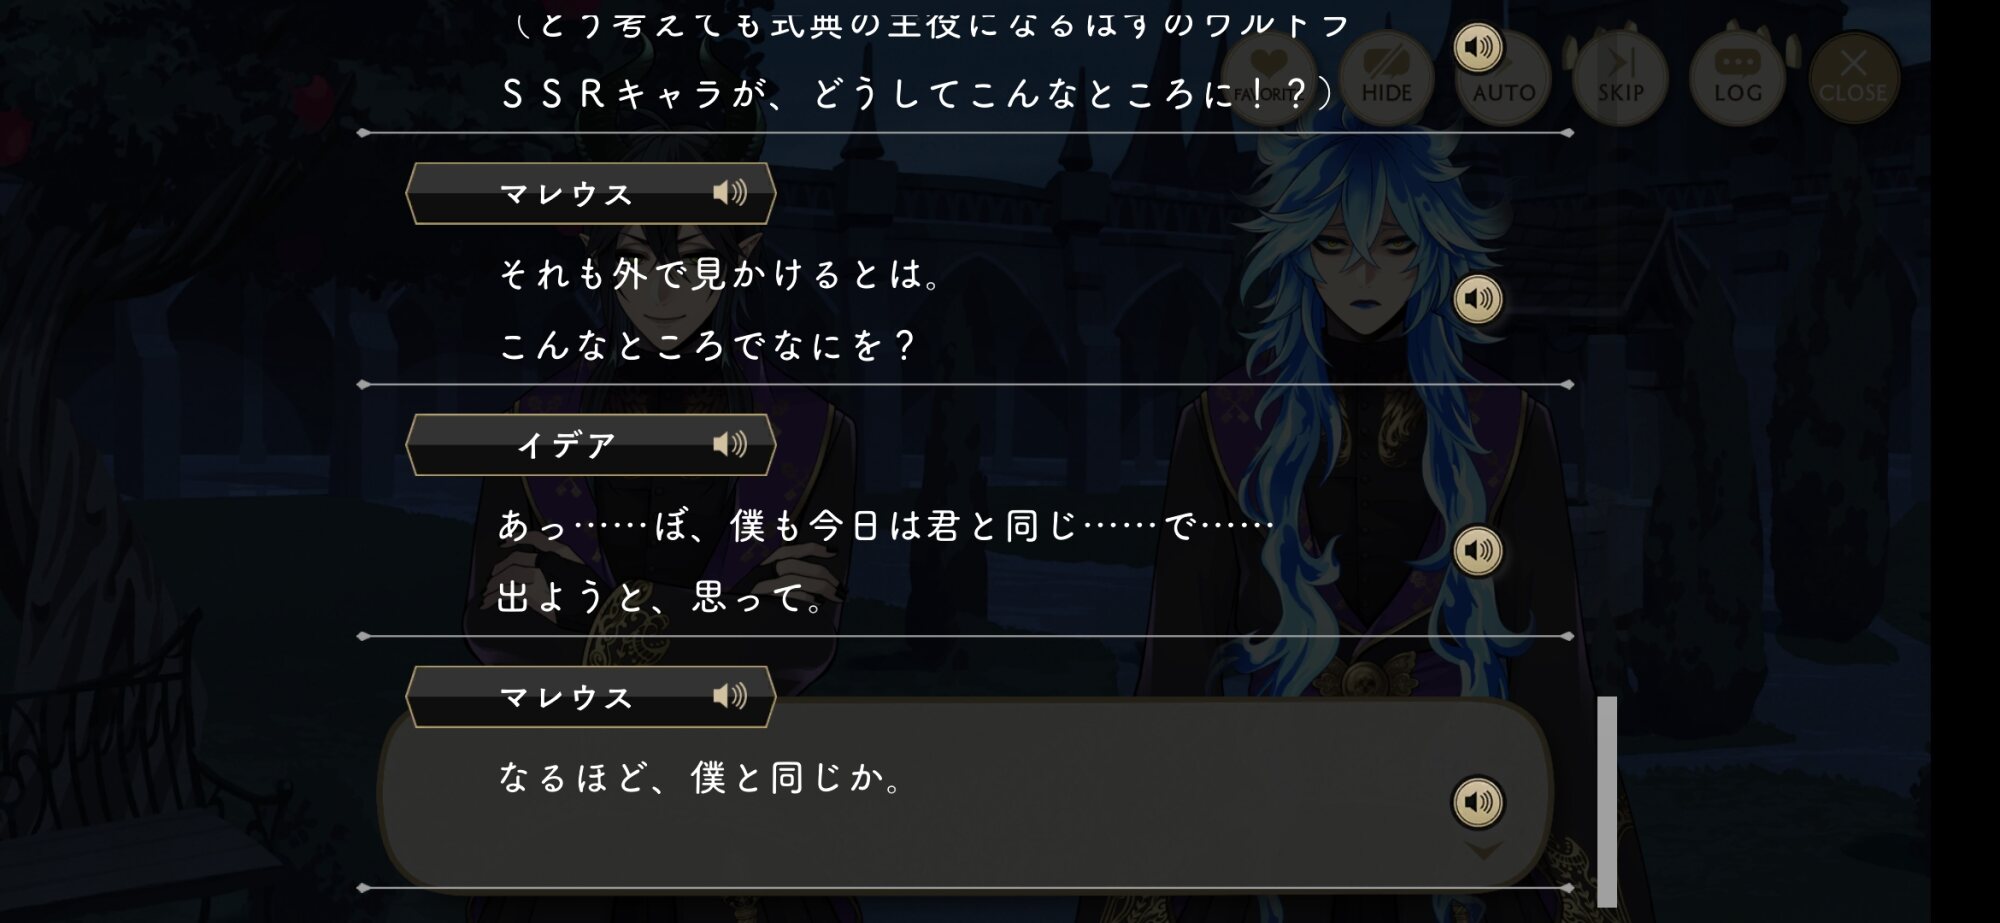Play voice for Idia's 'あっ……ぼ、僕も' line
Screen dimensions: 2000x923
click(x=1478, y=551)
